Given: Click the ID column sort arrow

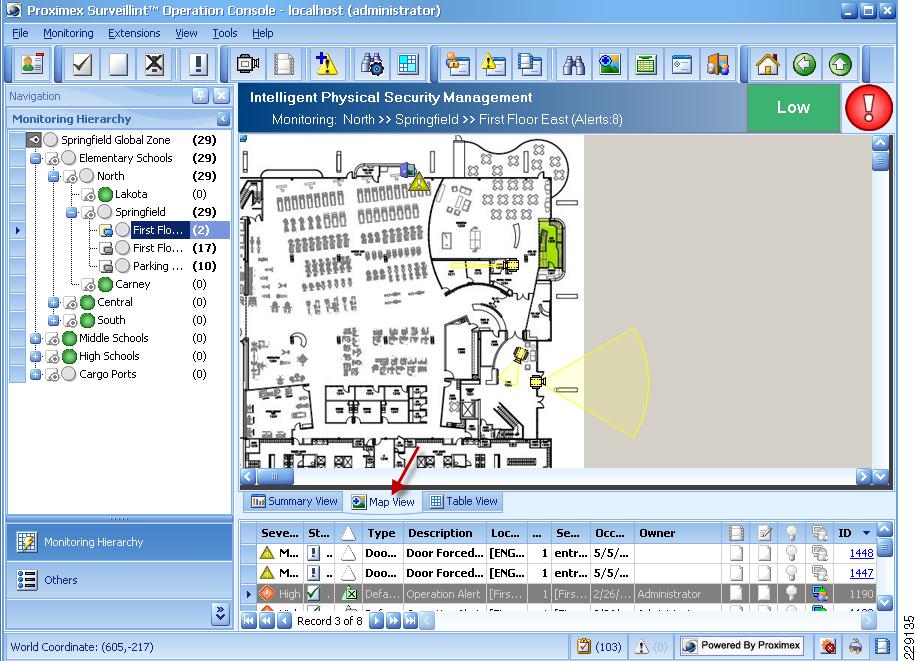Looking at the screenshot, I should [x=866, y=533].
